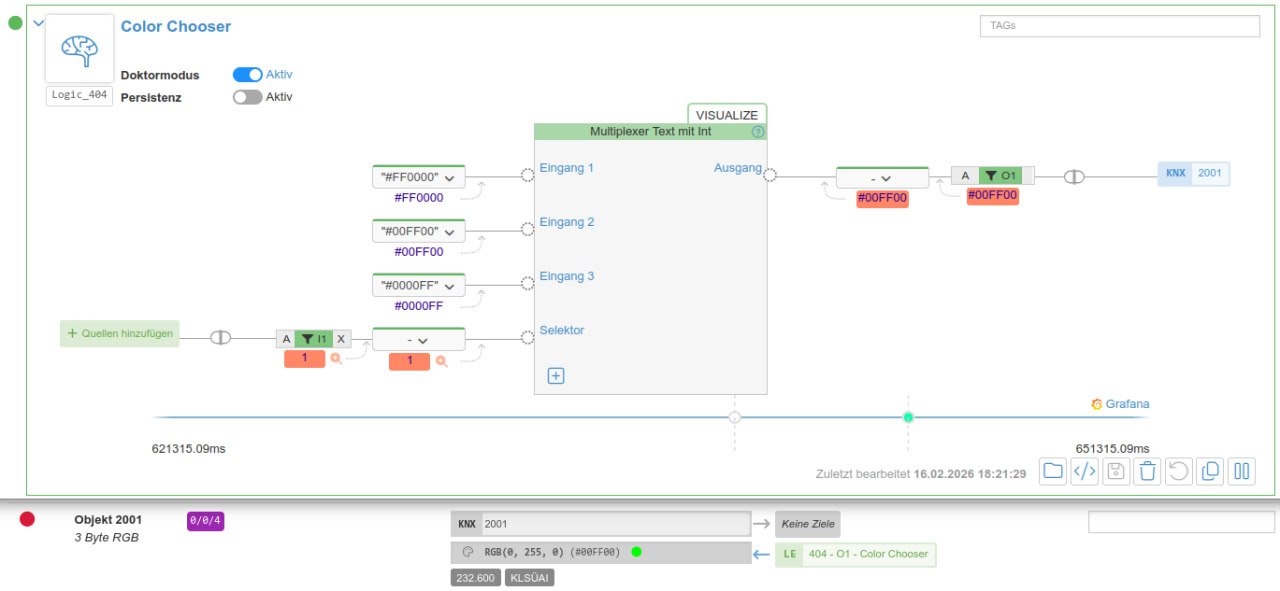Open the code view icon

click(1084, 471)
